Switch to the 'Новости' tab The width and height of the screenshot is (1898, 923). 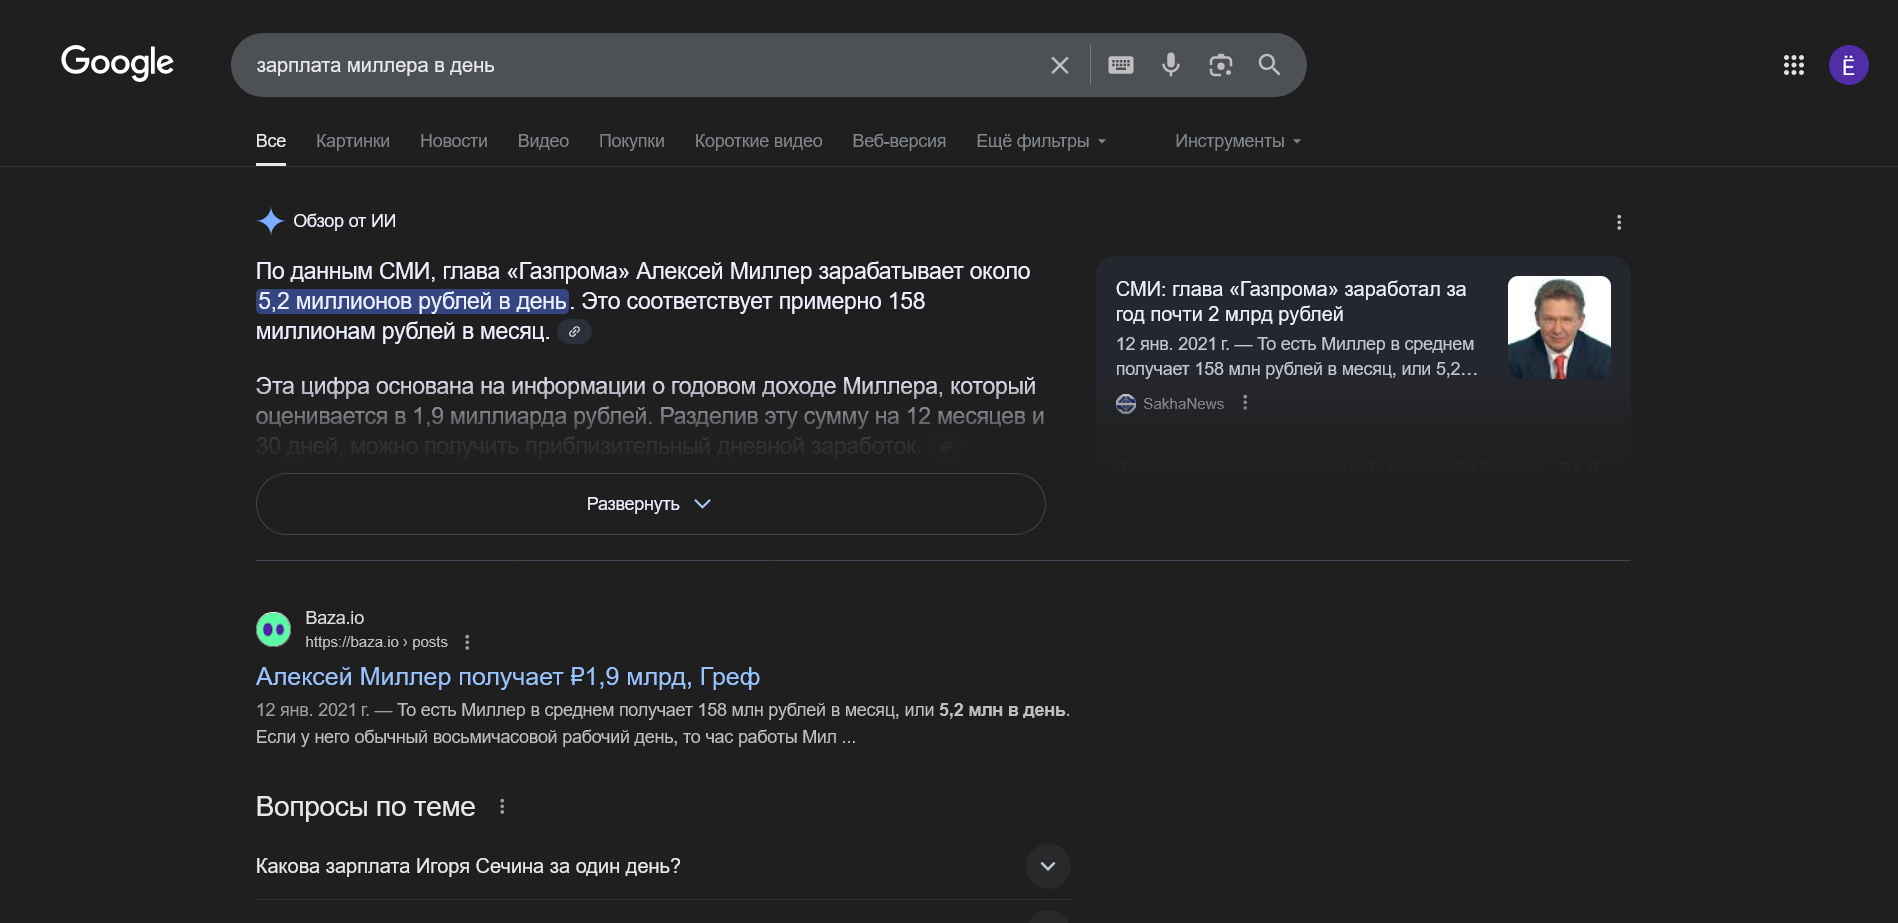point(454,141)
